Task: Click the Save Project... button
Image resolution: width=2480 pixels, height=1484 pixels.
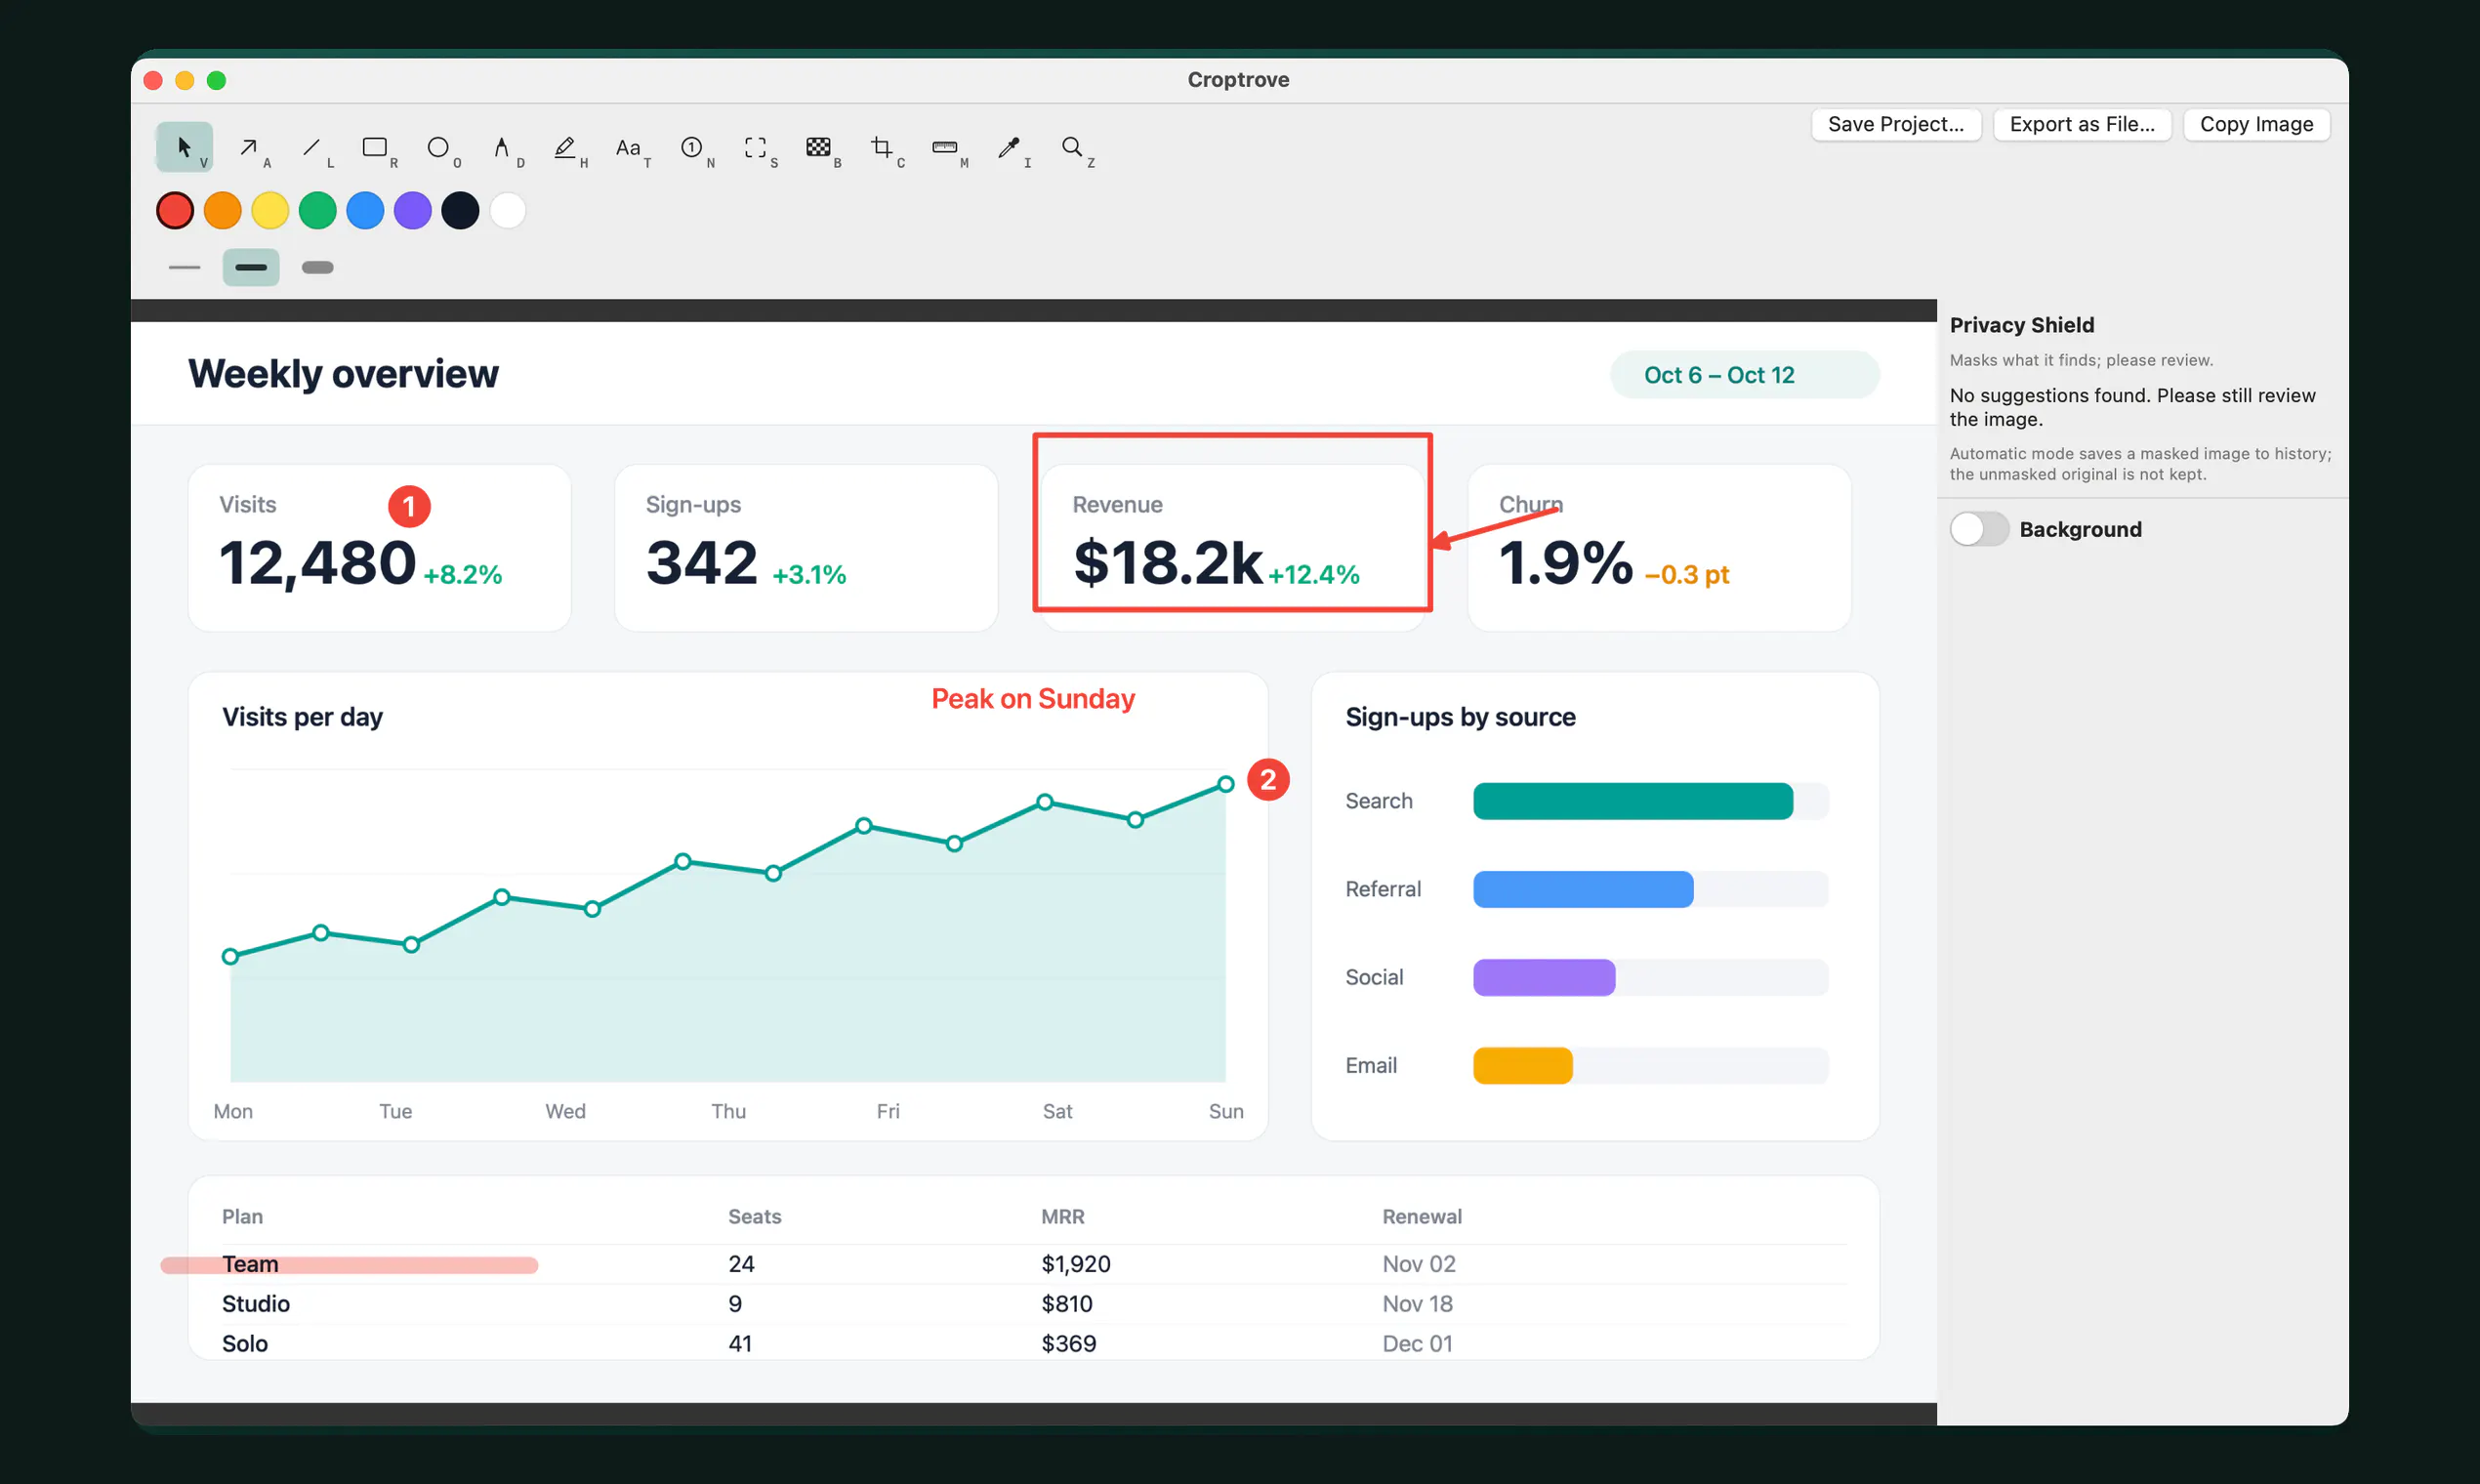Action: [x=1896, y=124]
